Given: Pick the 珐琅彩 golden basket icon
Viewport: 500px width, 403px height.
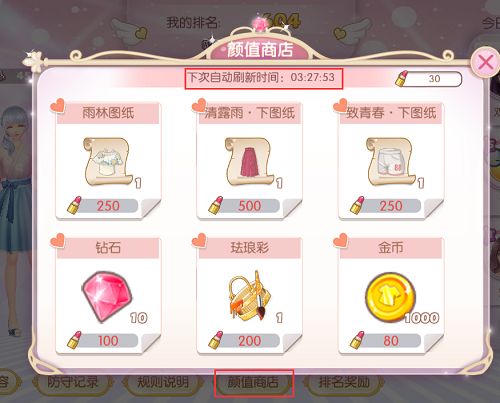Looking at the screenshot, I should point(249,296).
